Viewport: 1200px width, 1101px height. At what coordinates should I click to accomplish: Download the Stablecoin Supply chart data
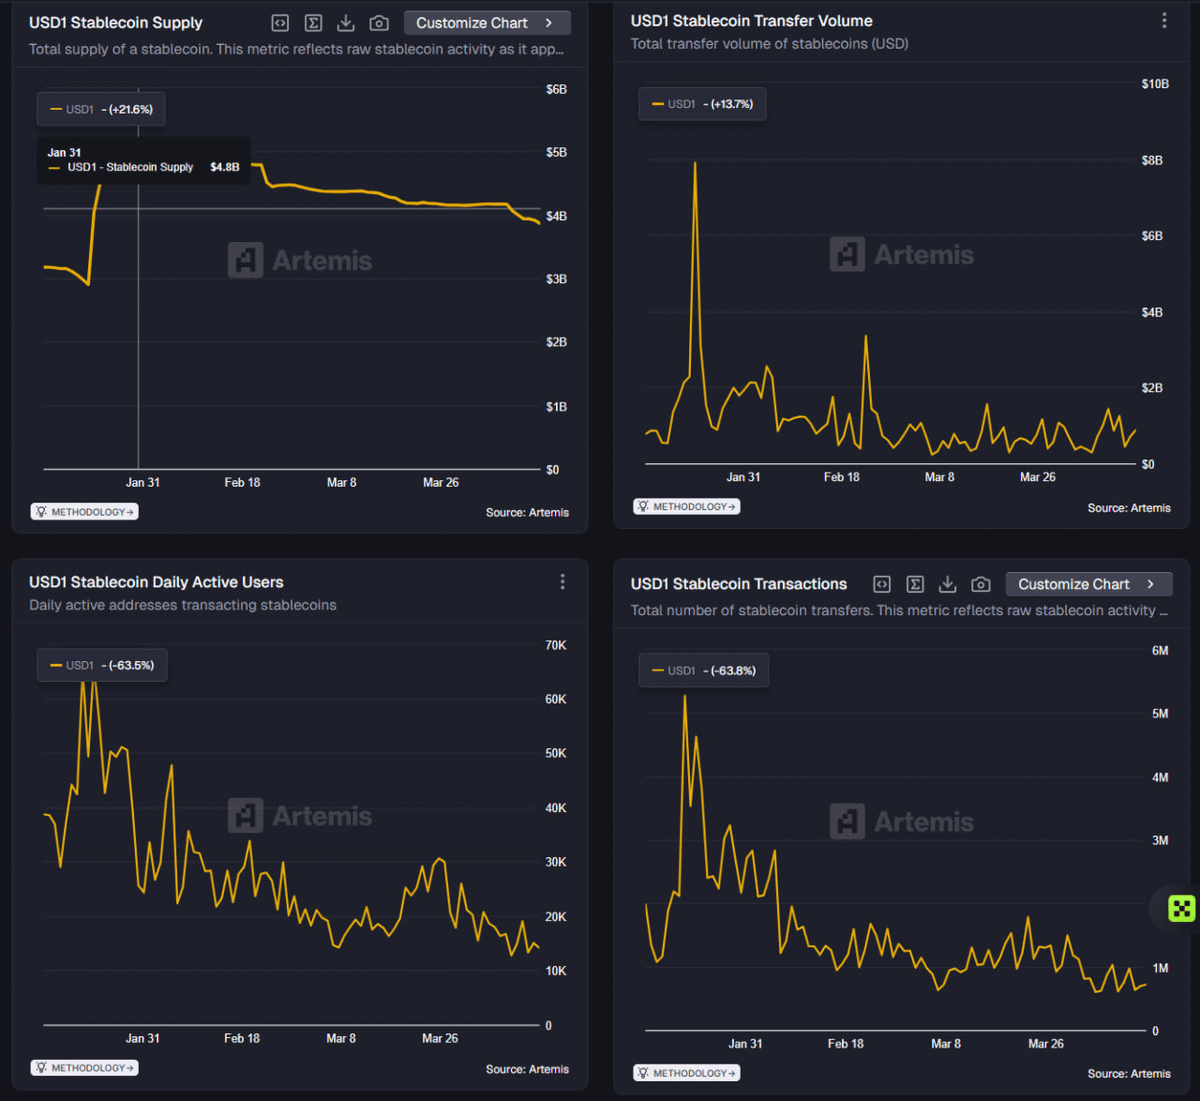[346, 23]
